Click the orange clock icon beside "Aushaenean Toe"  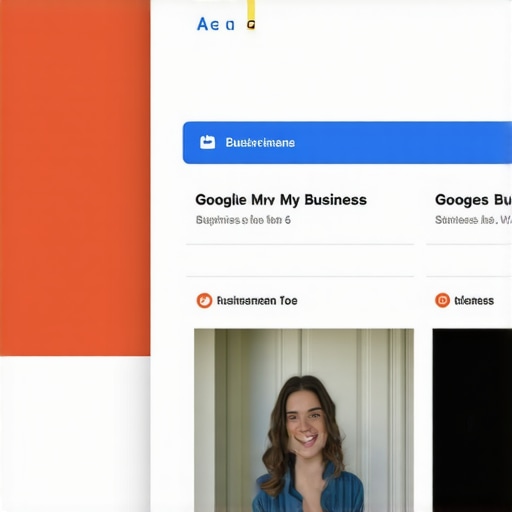click(x=204, y=300)
